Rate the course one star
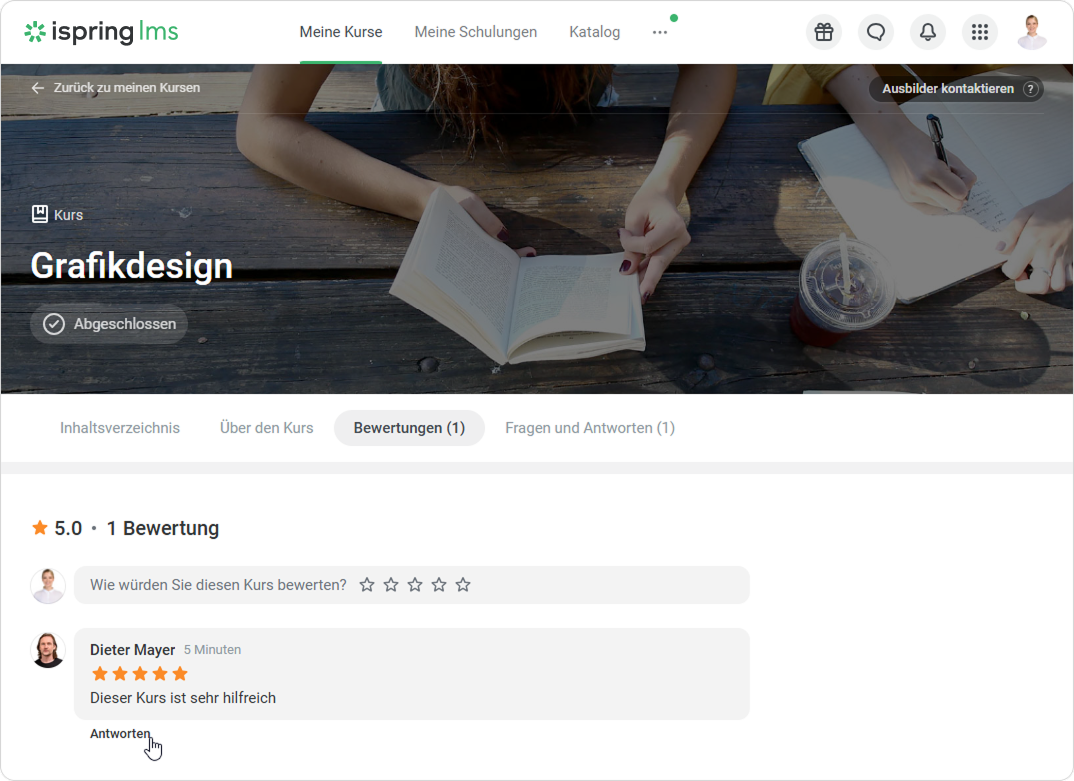The width and height of the screenshot is (1074, 781). 367,585
